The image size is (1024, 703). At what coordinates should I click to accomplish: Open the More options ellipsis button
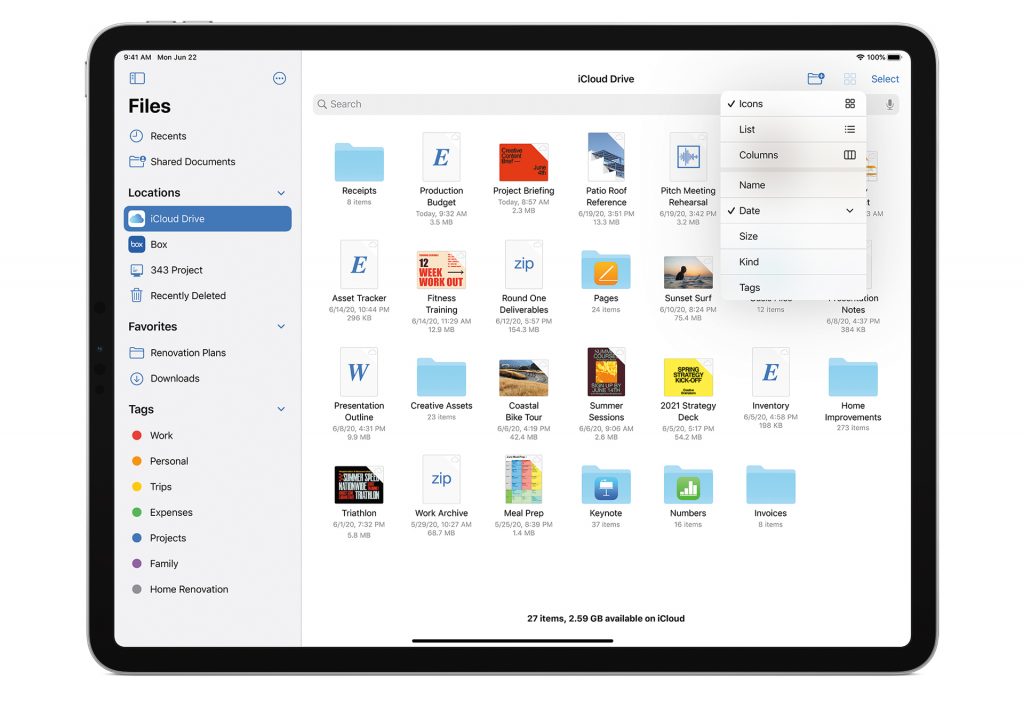pos(280,78)
